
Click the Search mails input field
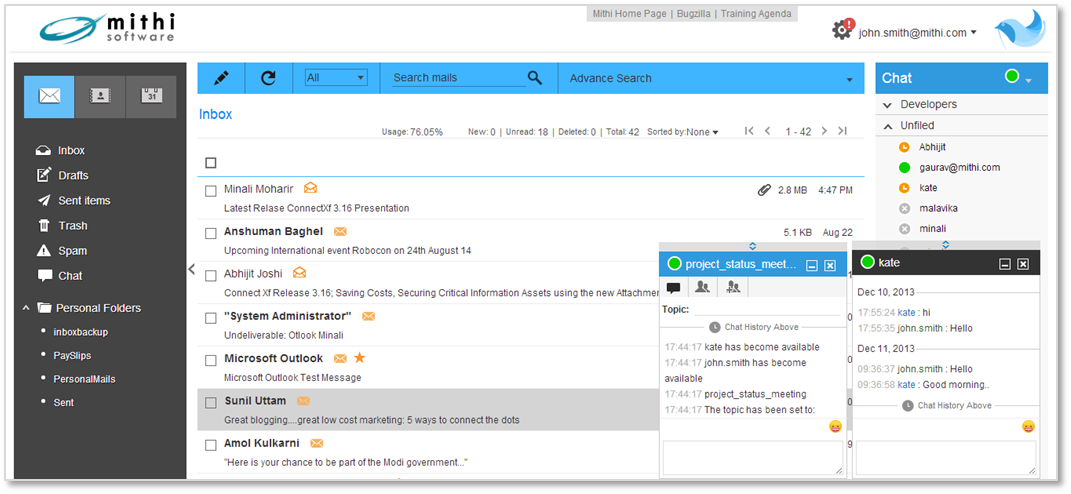point(458,78)
